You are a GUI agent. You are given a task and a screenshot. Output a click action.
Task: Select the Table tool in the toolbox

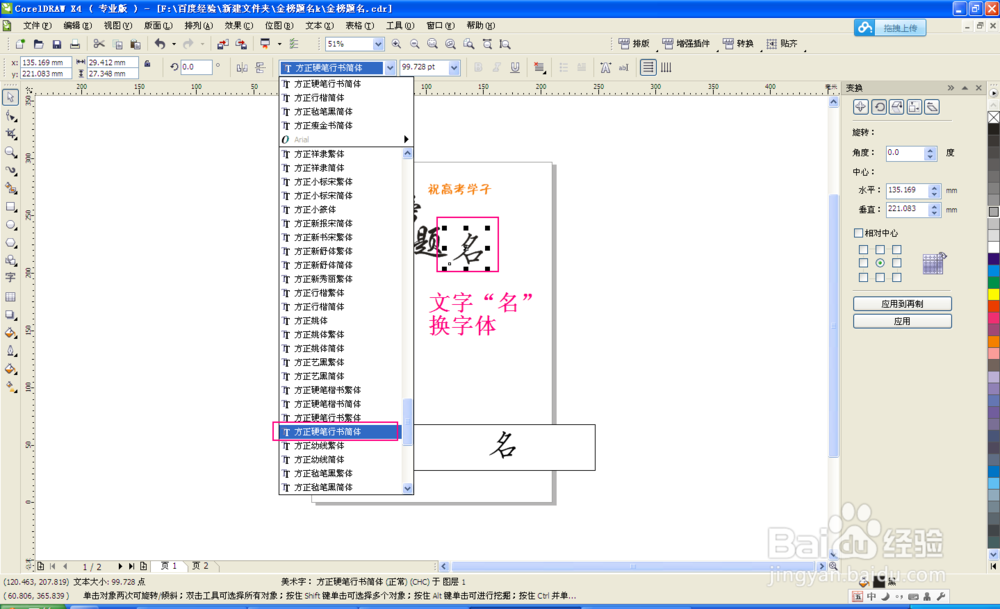click(x=11, y=297)
